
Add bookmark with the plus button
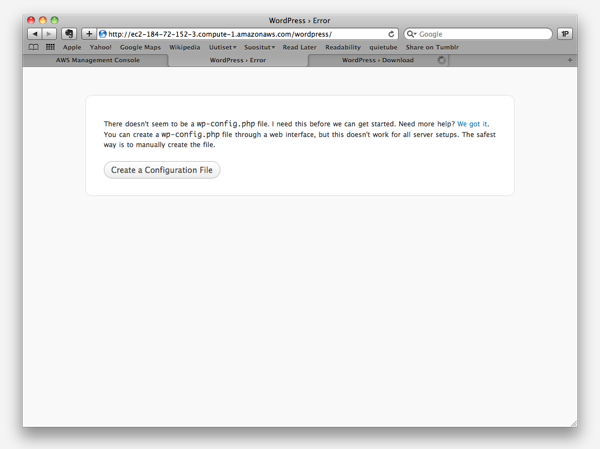point(89,34)
